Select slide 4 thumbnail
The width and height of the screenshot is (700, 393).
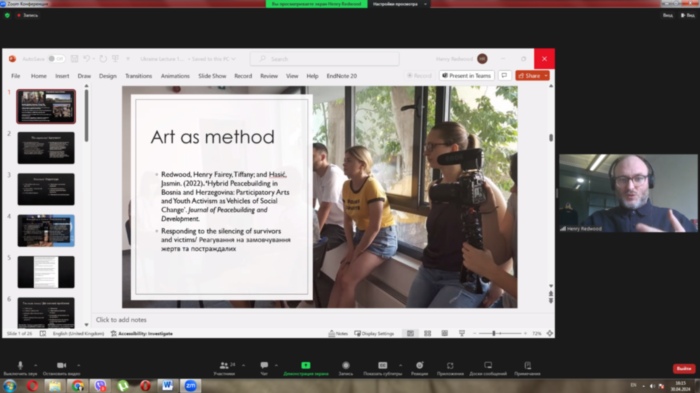[x=46, y=231]
